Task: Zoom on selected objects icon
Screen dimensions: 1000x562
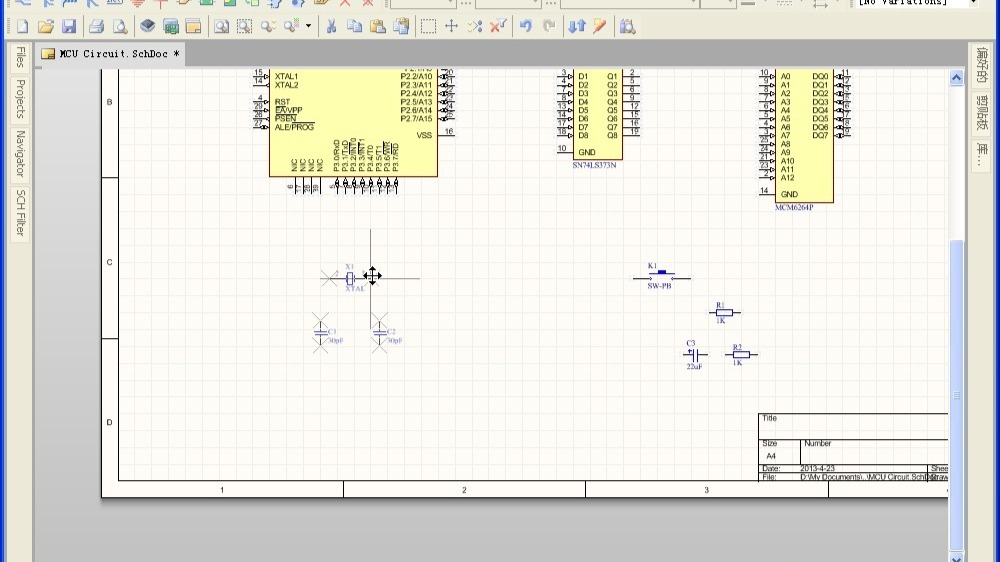Action: pos(268,26)
